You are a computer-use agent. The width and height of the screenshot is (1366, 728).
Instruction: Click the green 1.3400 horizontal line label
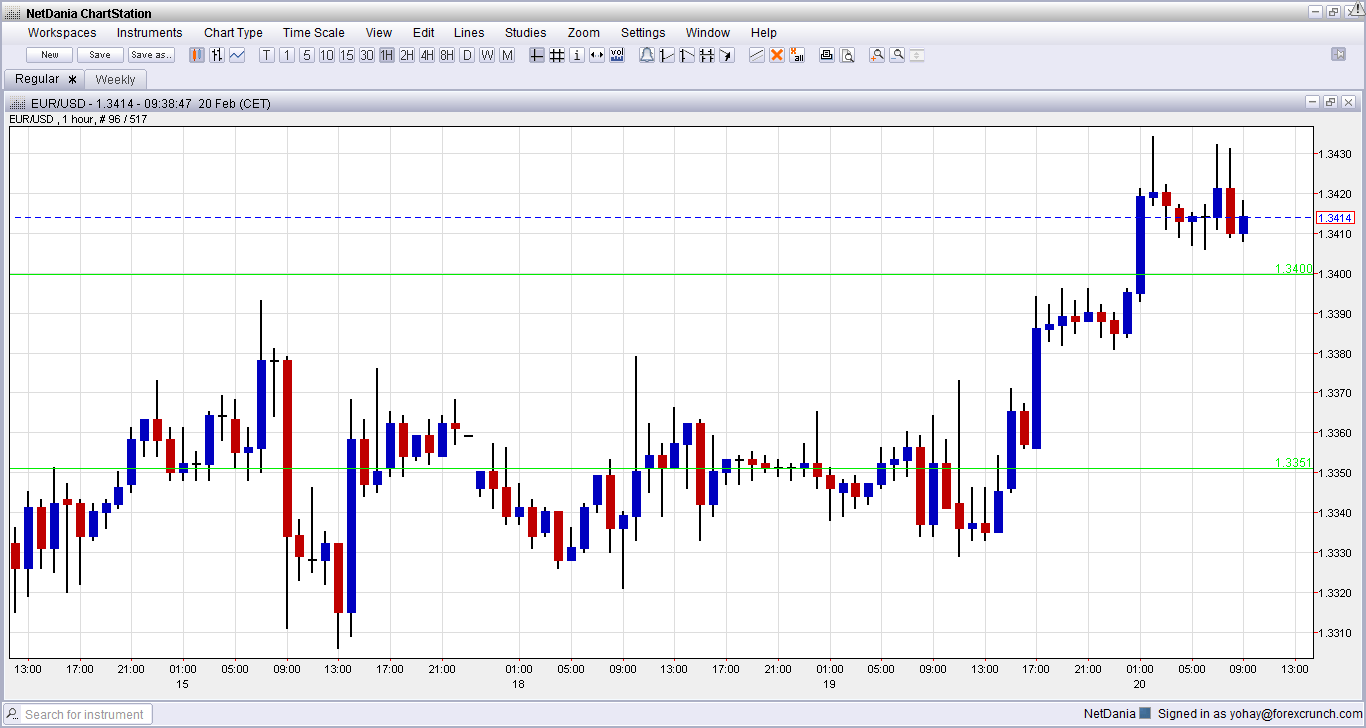[1293, 269]
